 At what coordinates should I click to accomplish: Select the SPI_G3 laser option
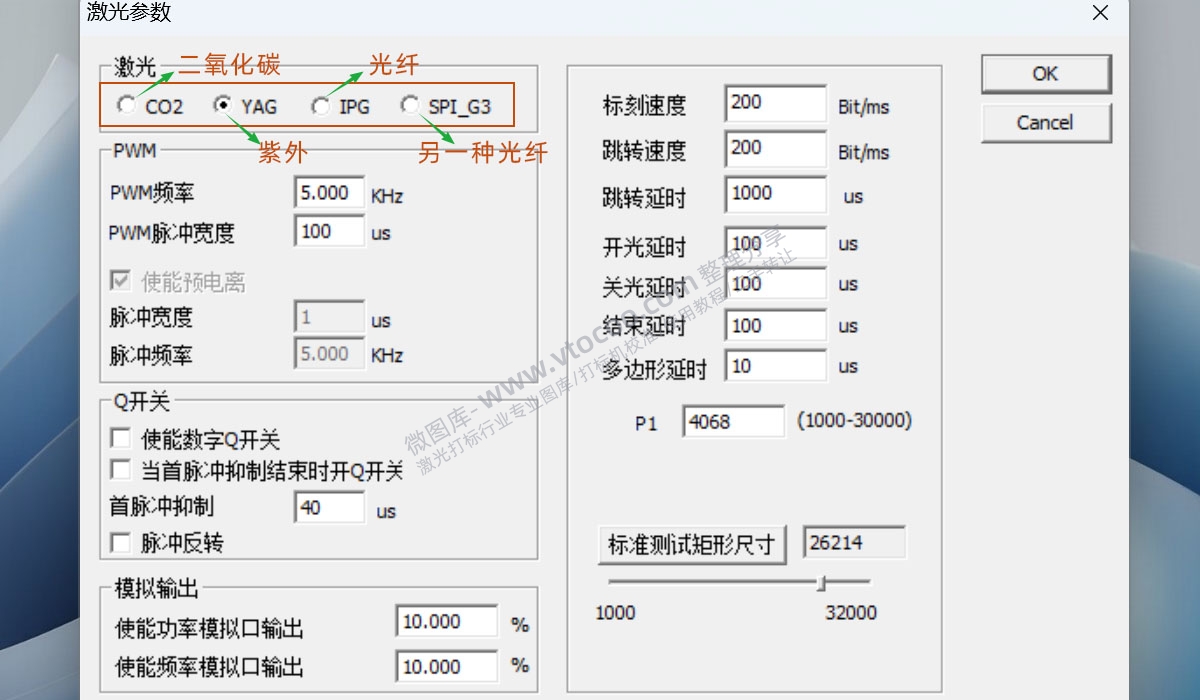pos(410,105)
